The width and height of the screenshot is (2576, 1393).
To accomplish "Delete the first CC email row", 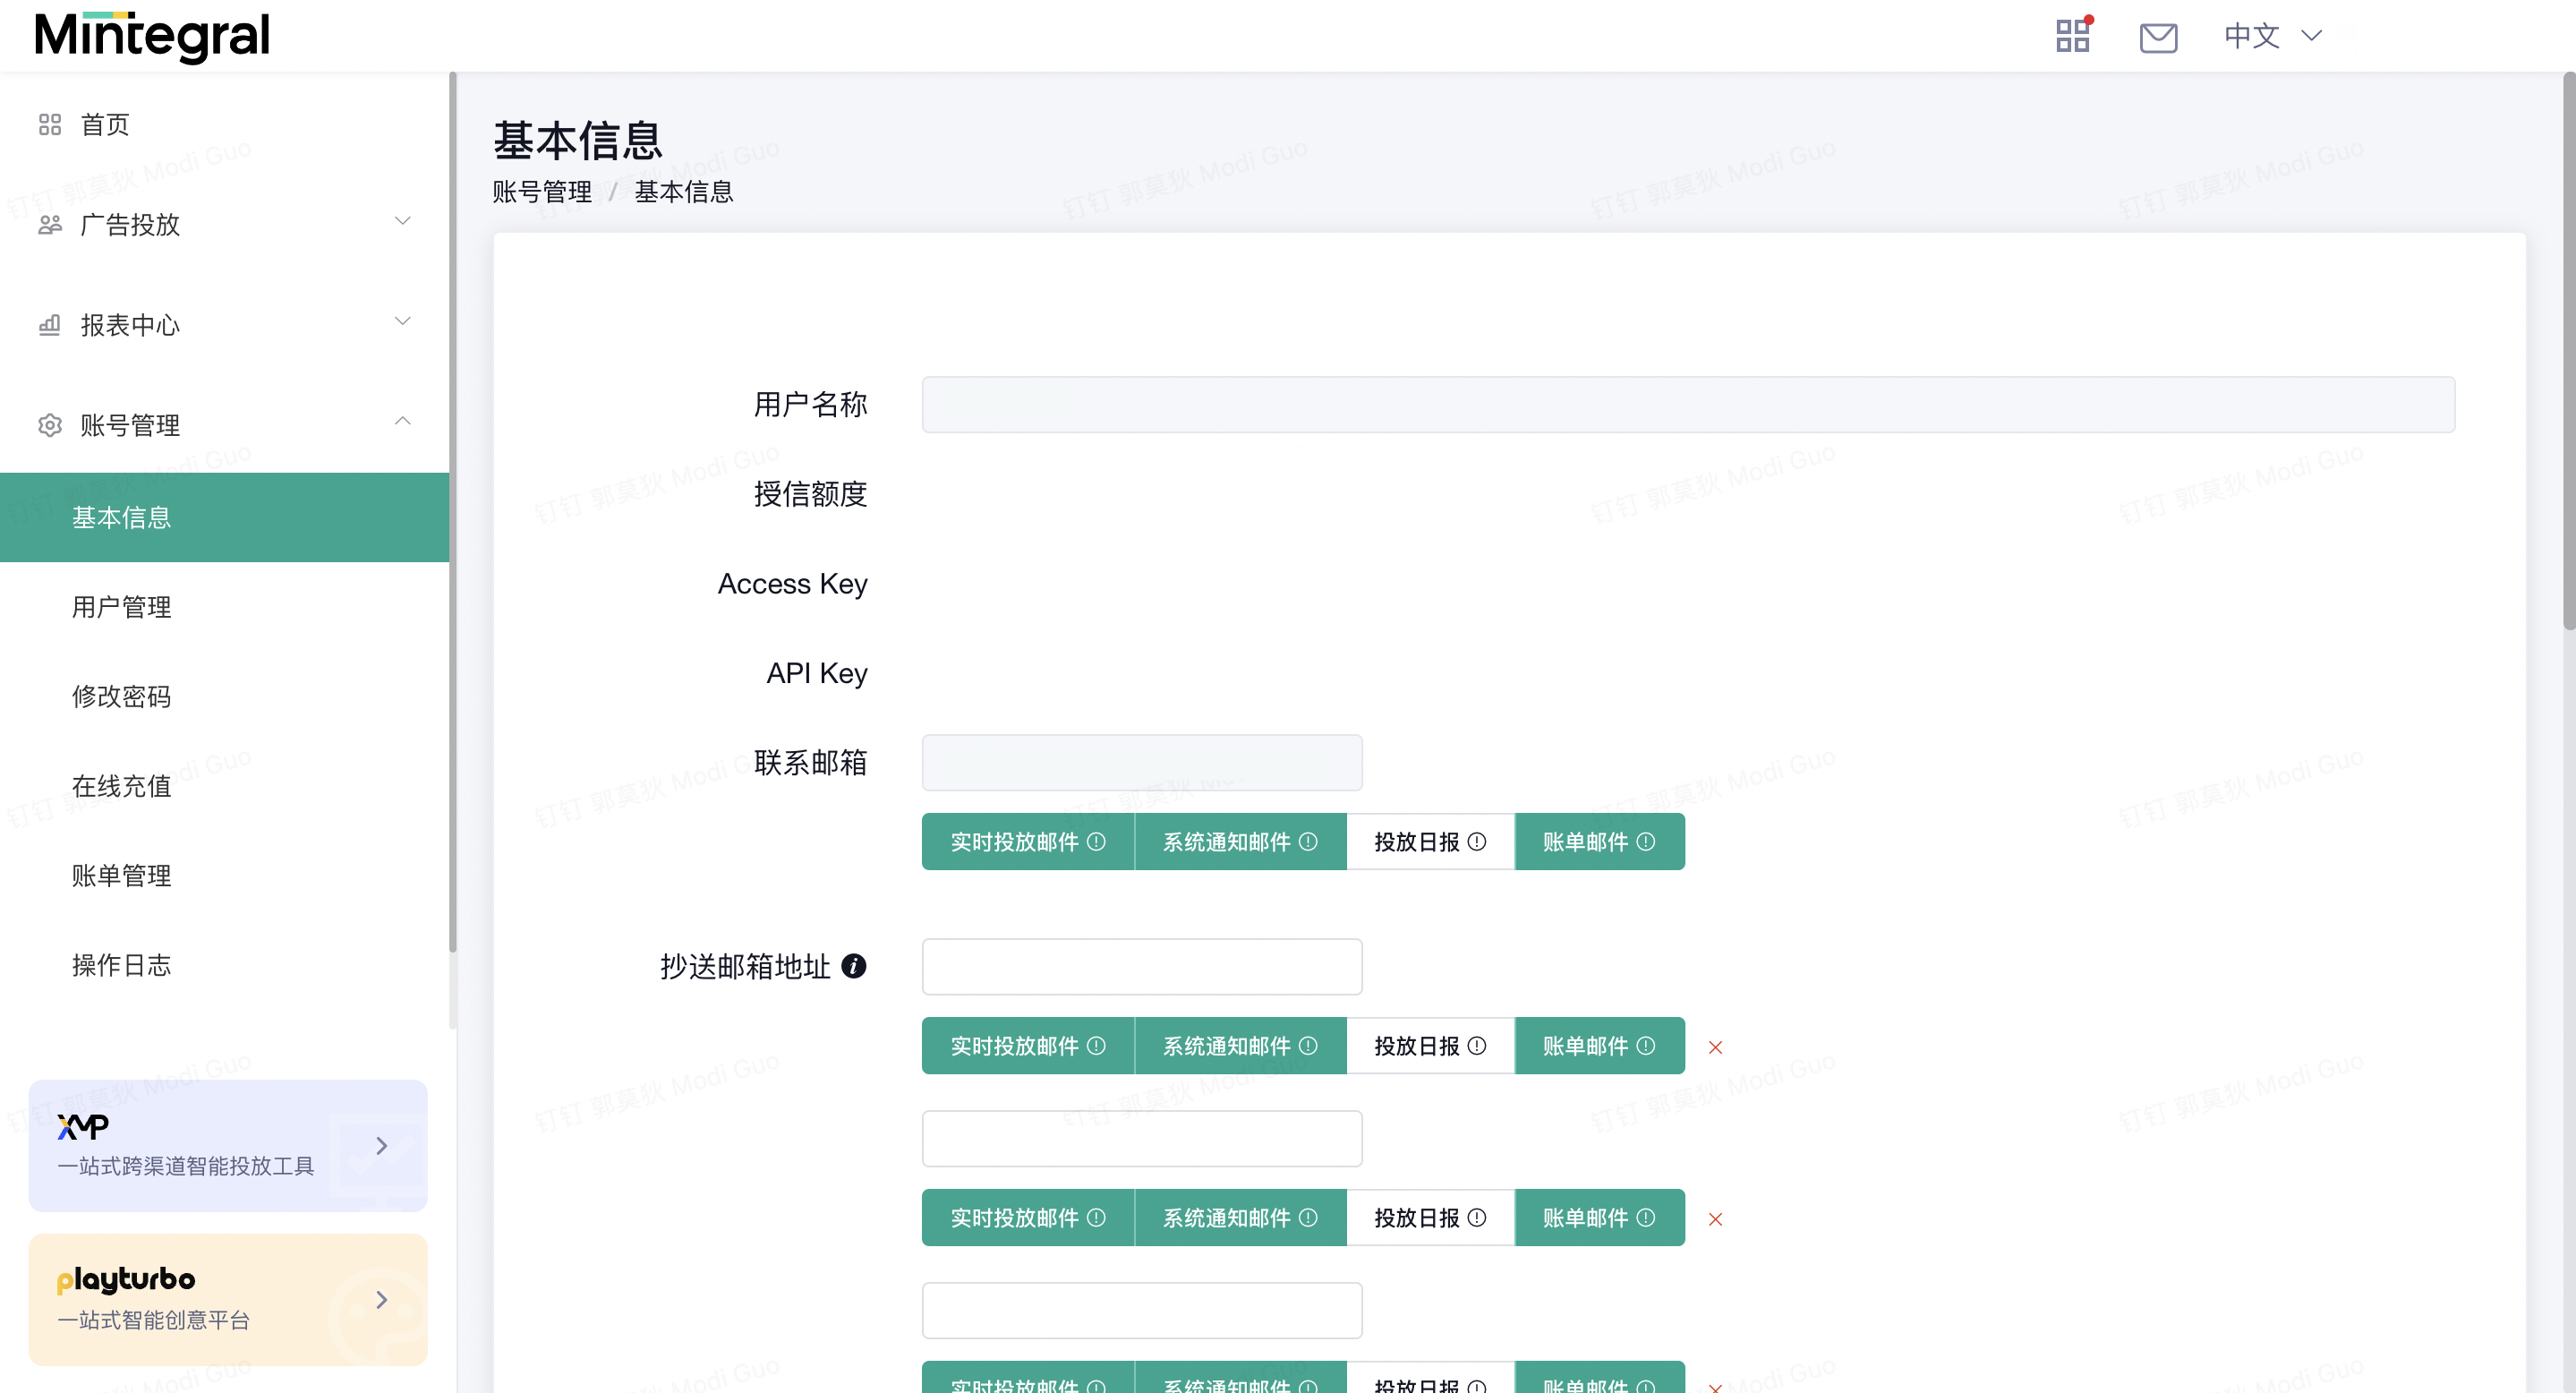I will (1716, 1047).
